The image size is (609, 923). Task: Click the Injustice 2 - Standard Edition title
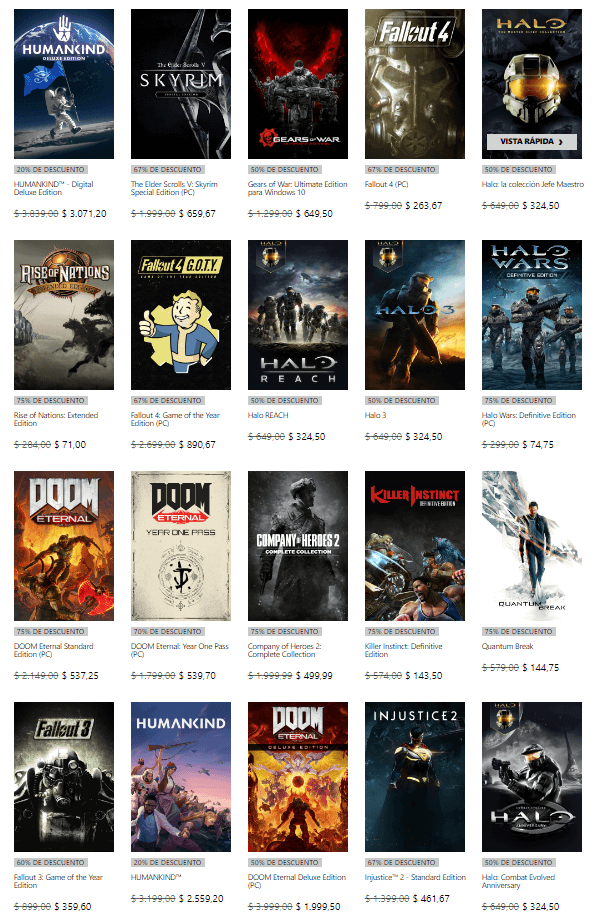[415, 877]
